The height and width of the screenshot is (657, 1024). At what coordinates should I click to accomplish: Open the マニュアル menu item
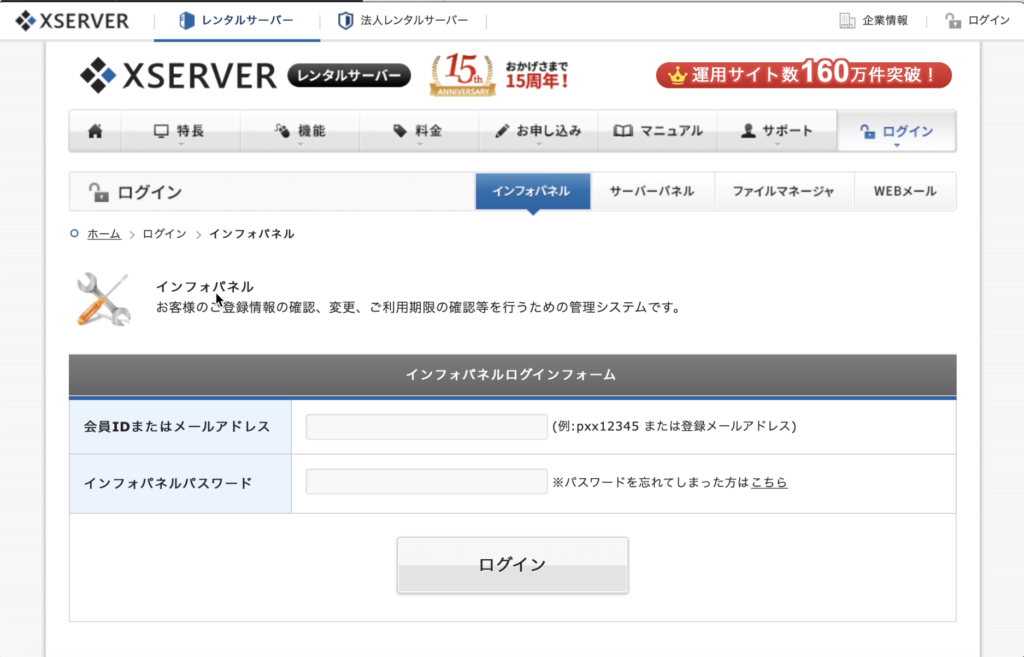(657, 131)
